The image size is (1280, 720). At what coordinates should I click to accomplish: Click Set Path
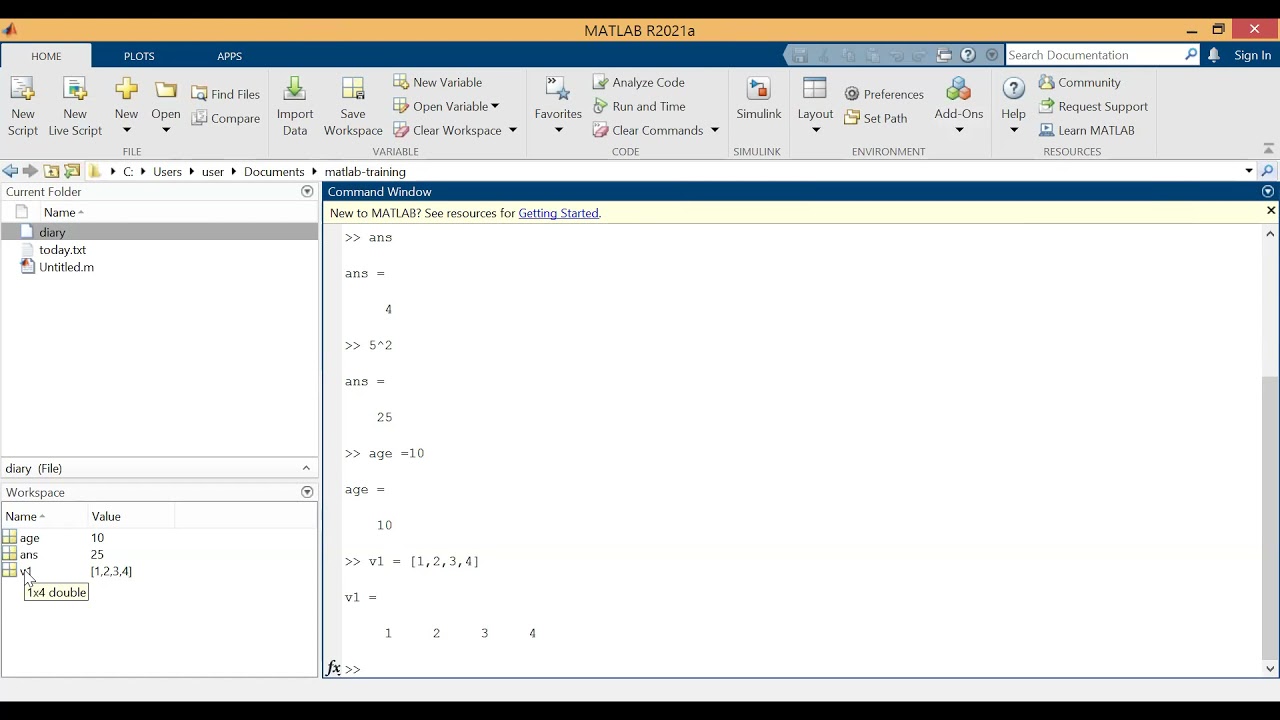point(876,118)
